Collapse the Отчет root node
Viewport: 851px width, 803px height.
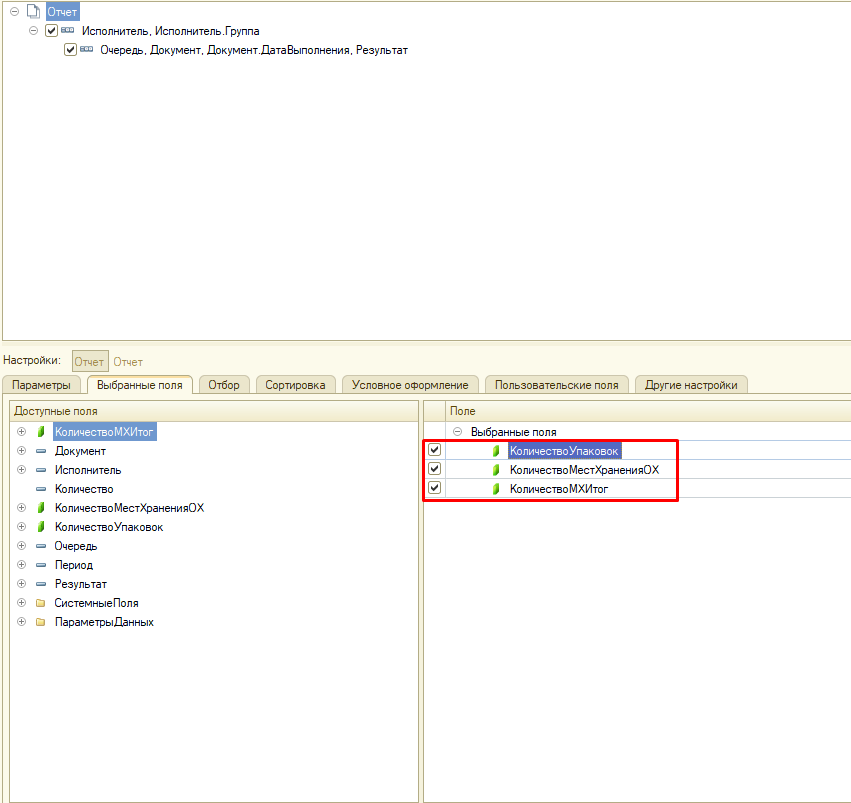coord(15,11)
